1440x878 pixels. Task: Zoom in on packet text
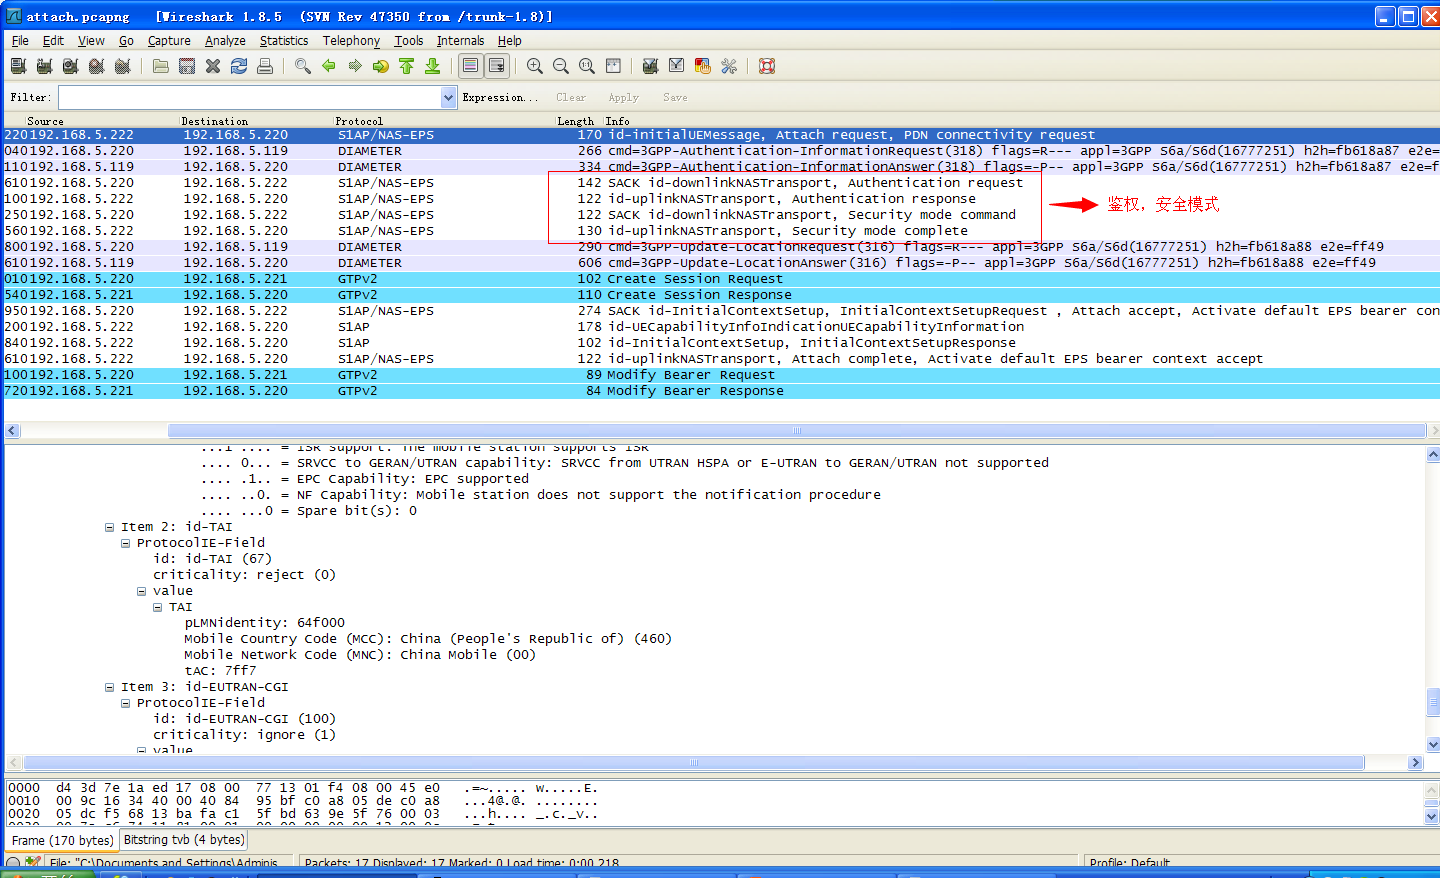[535, 66]
